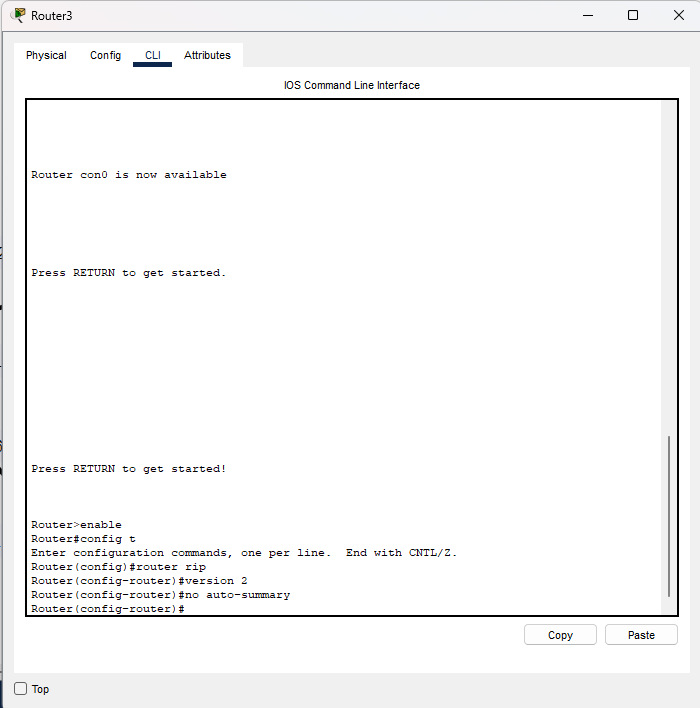Maximize the Router3 window
700x708 pixels.
(x=633, y=15)
